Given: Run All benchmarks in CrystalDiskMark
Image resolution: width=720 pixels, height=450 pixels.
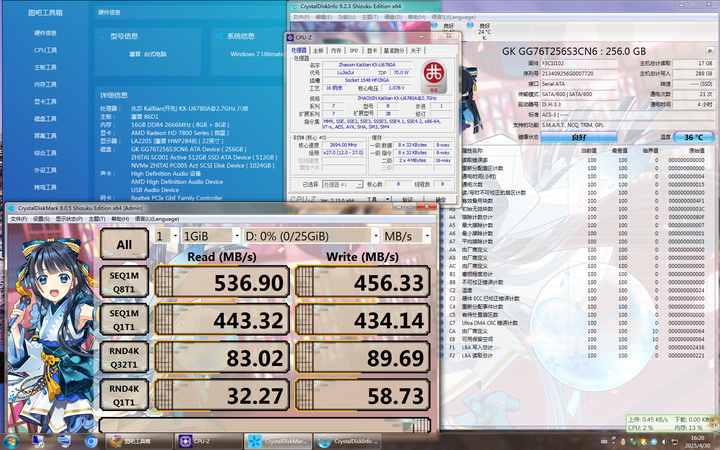Looking at the screenshot, I should (124, 244).
